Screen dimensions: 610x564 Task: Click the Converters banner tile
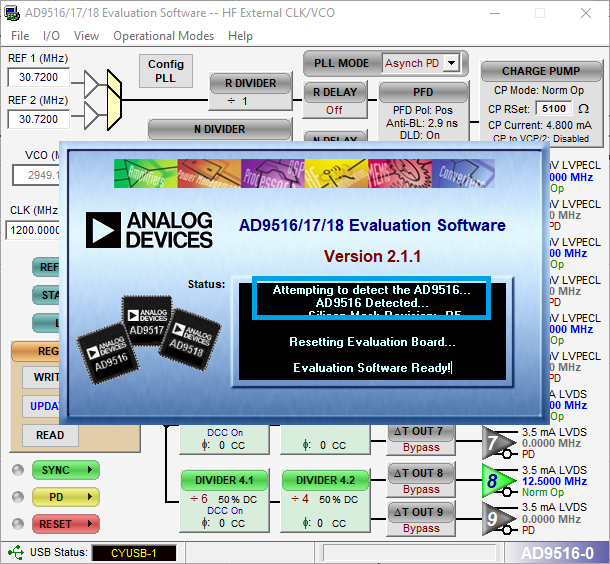click(x=463, y=173)
